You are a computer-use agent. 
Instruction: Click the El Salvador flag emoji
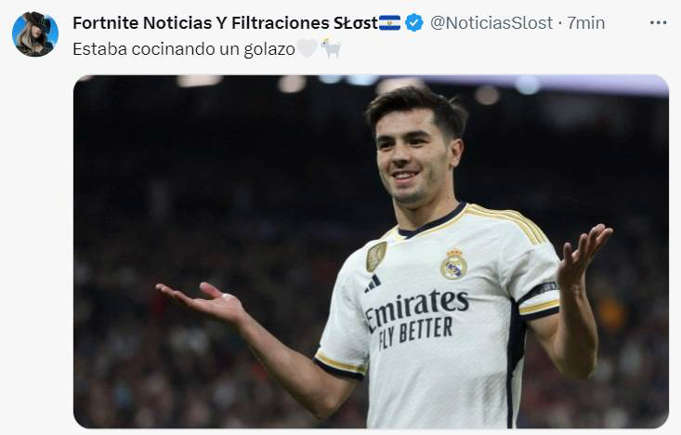pos(390,23)
